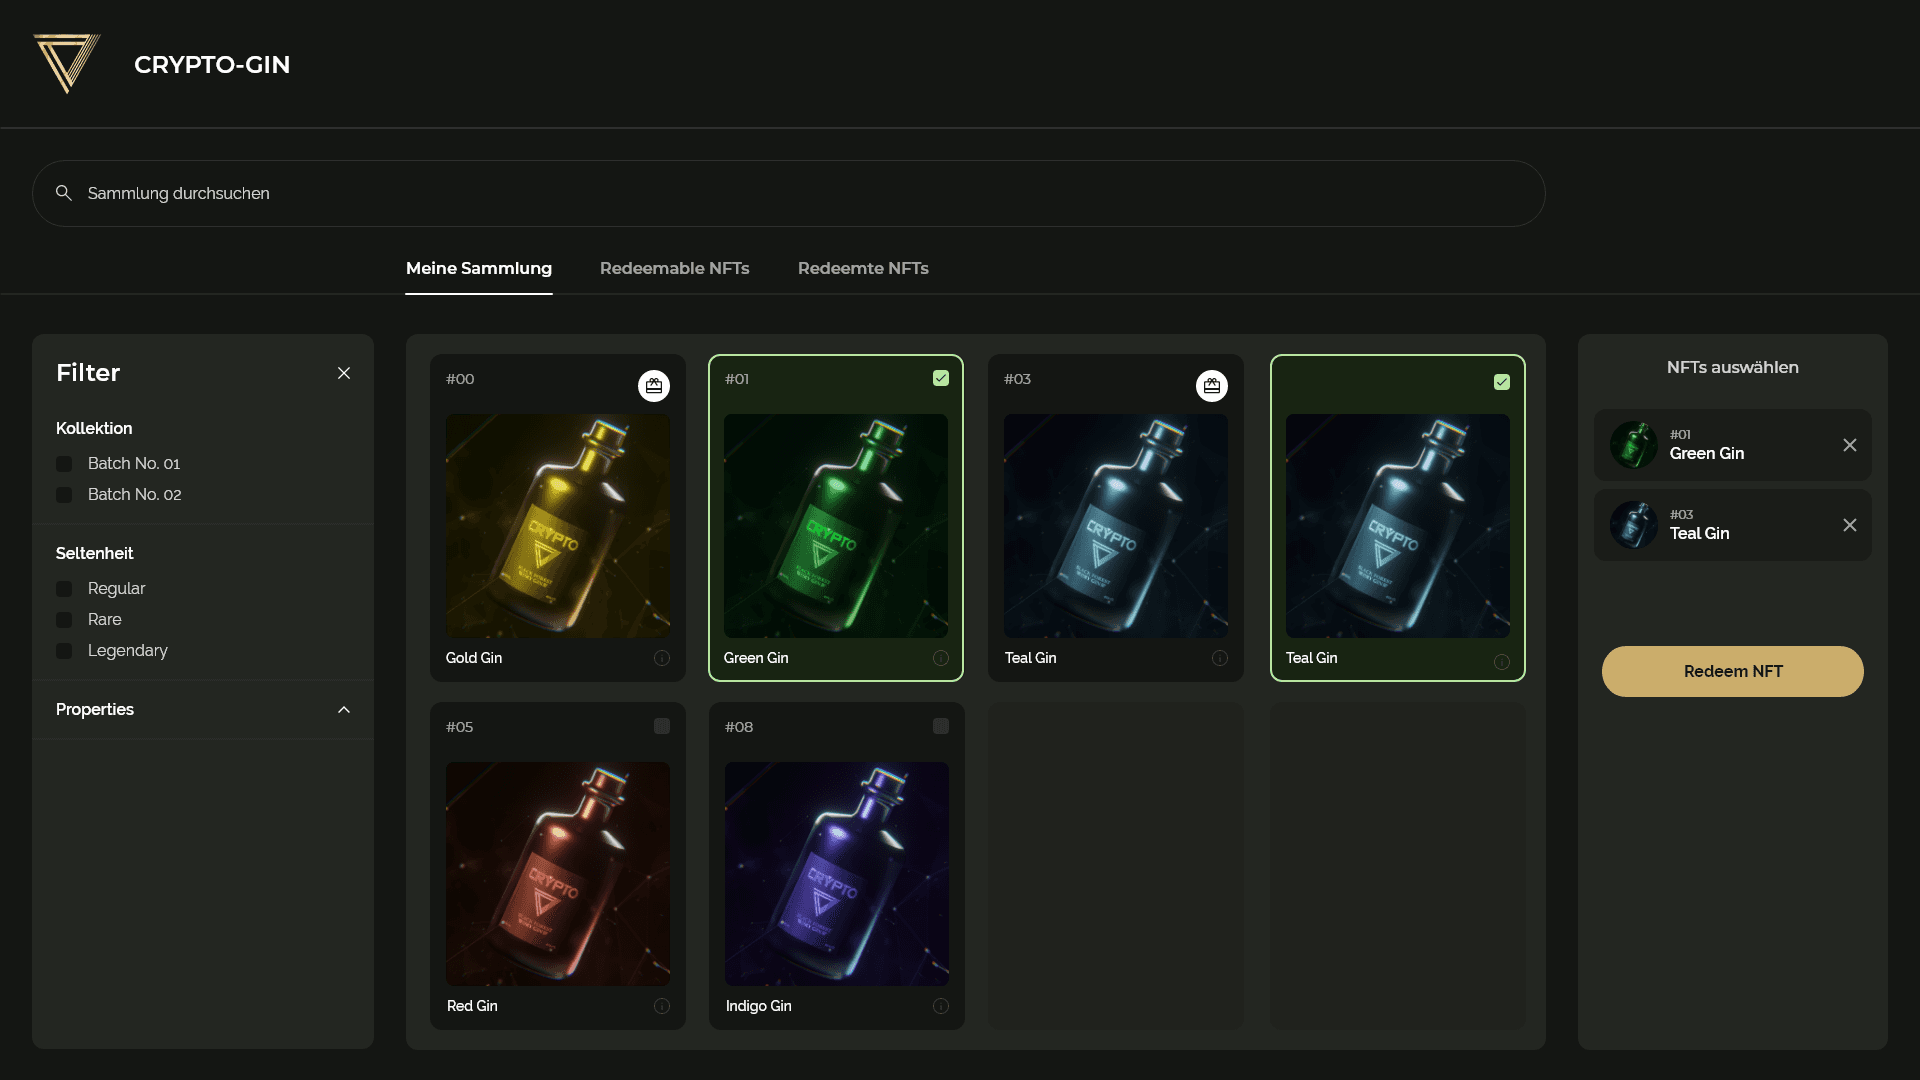Enable the Batch No. 01 filter
Screen dimensions: 1920x1080
click(x=64, y=464)
